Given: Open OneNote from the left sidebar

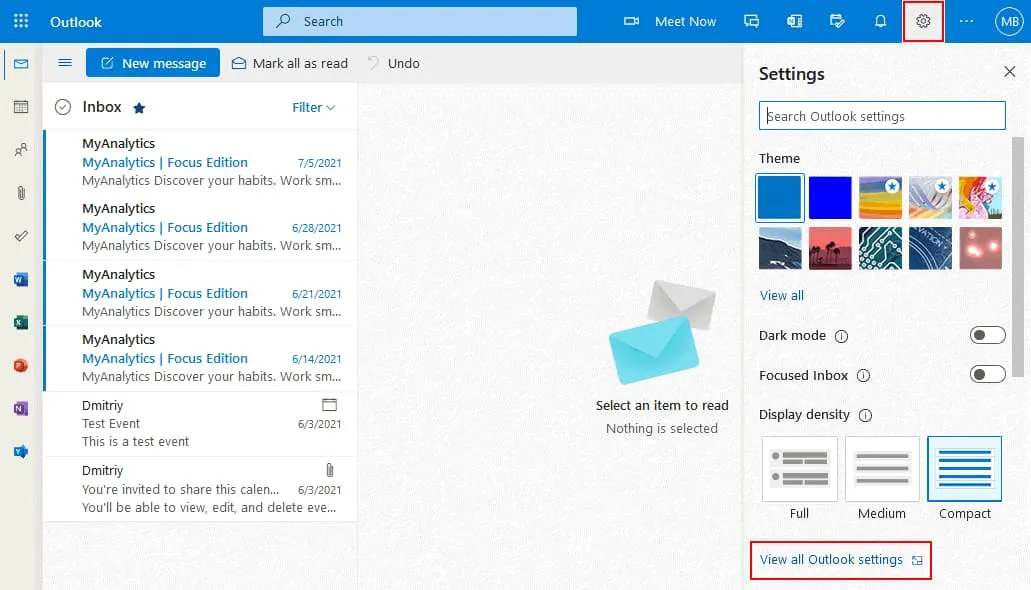Looking at the screenshot, I should coord(21,409).
